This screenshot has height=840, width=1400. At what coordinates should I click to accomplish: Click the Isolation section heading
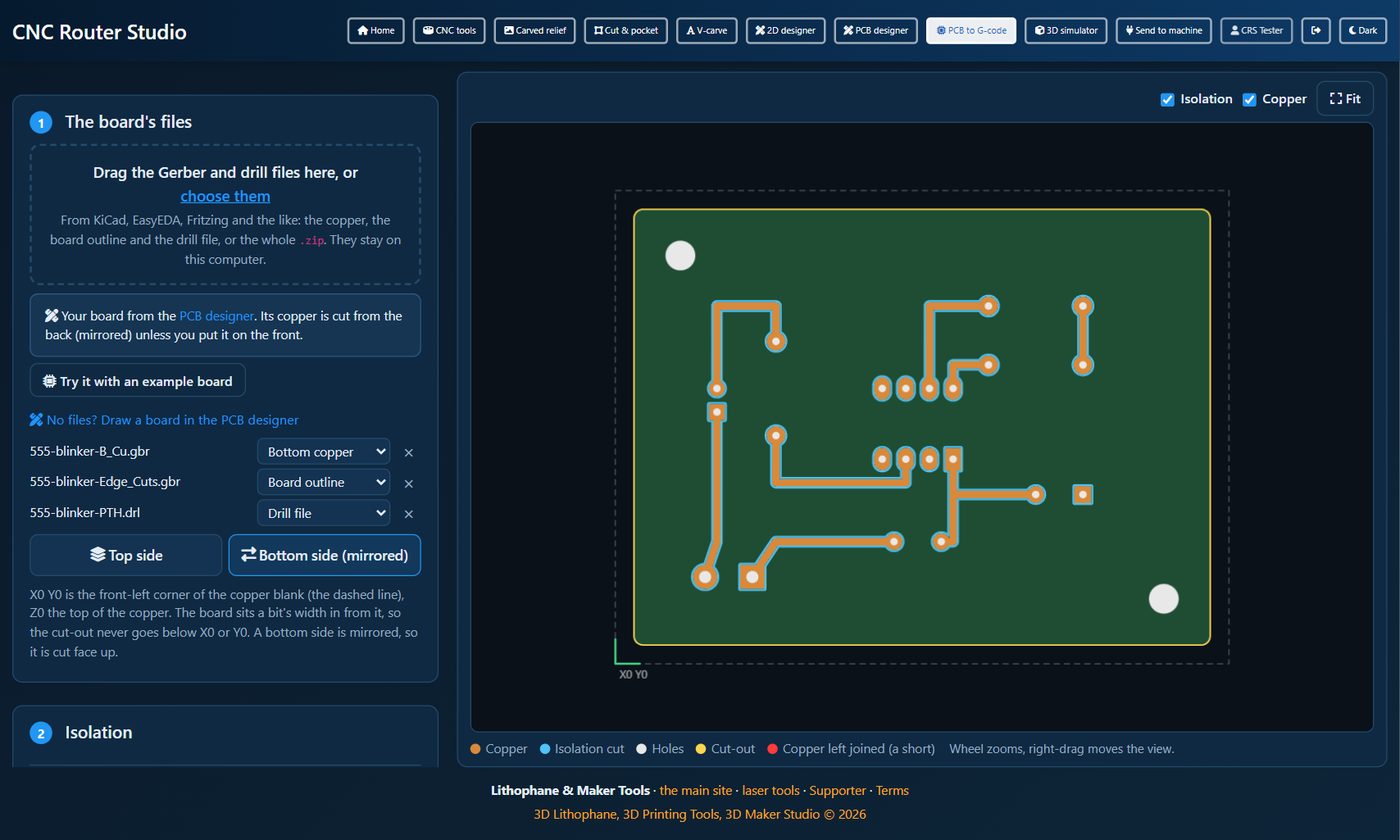point(98,732)
